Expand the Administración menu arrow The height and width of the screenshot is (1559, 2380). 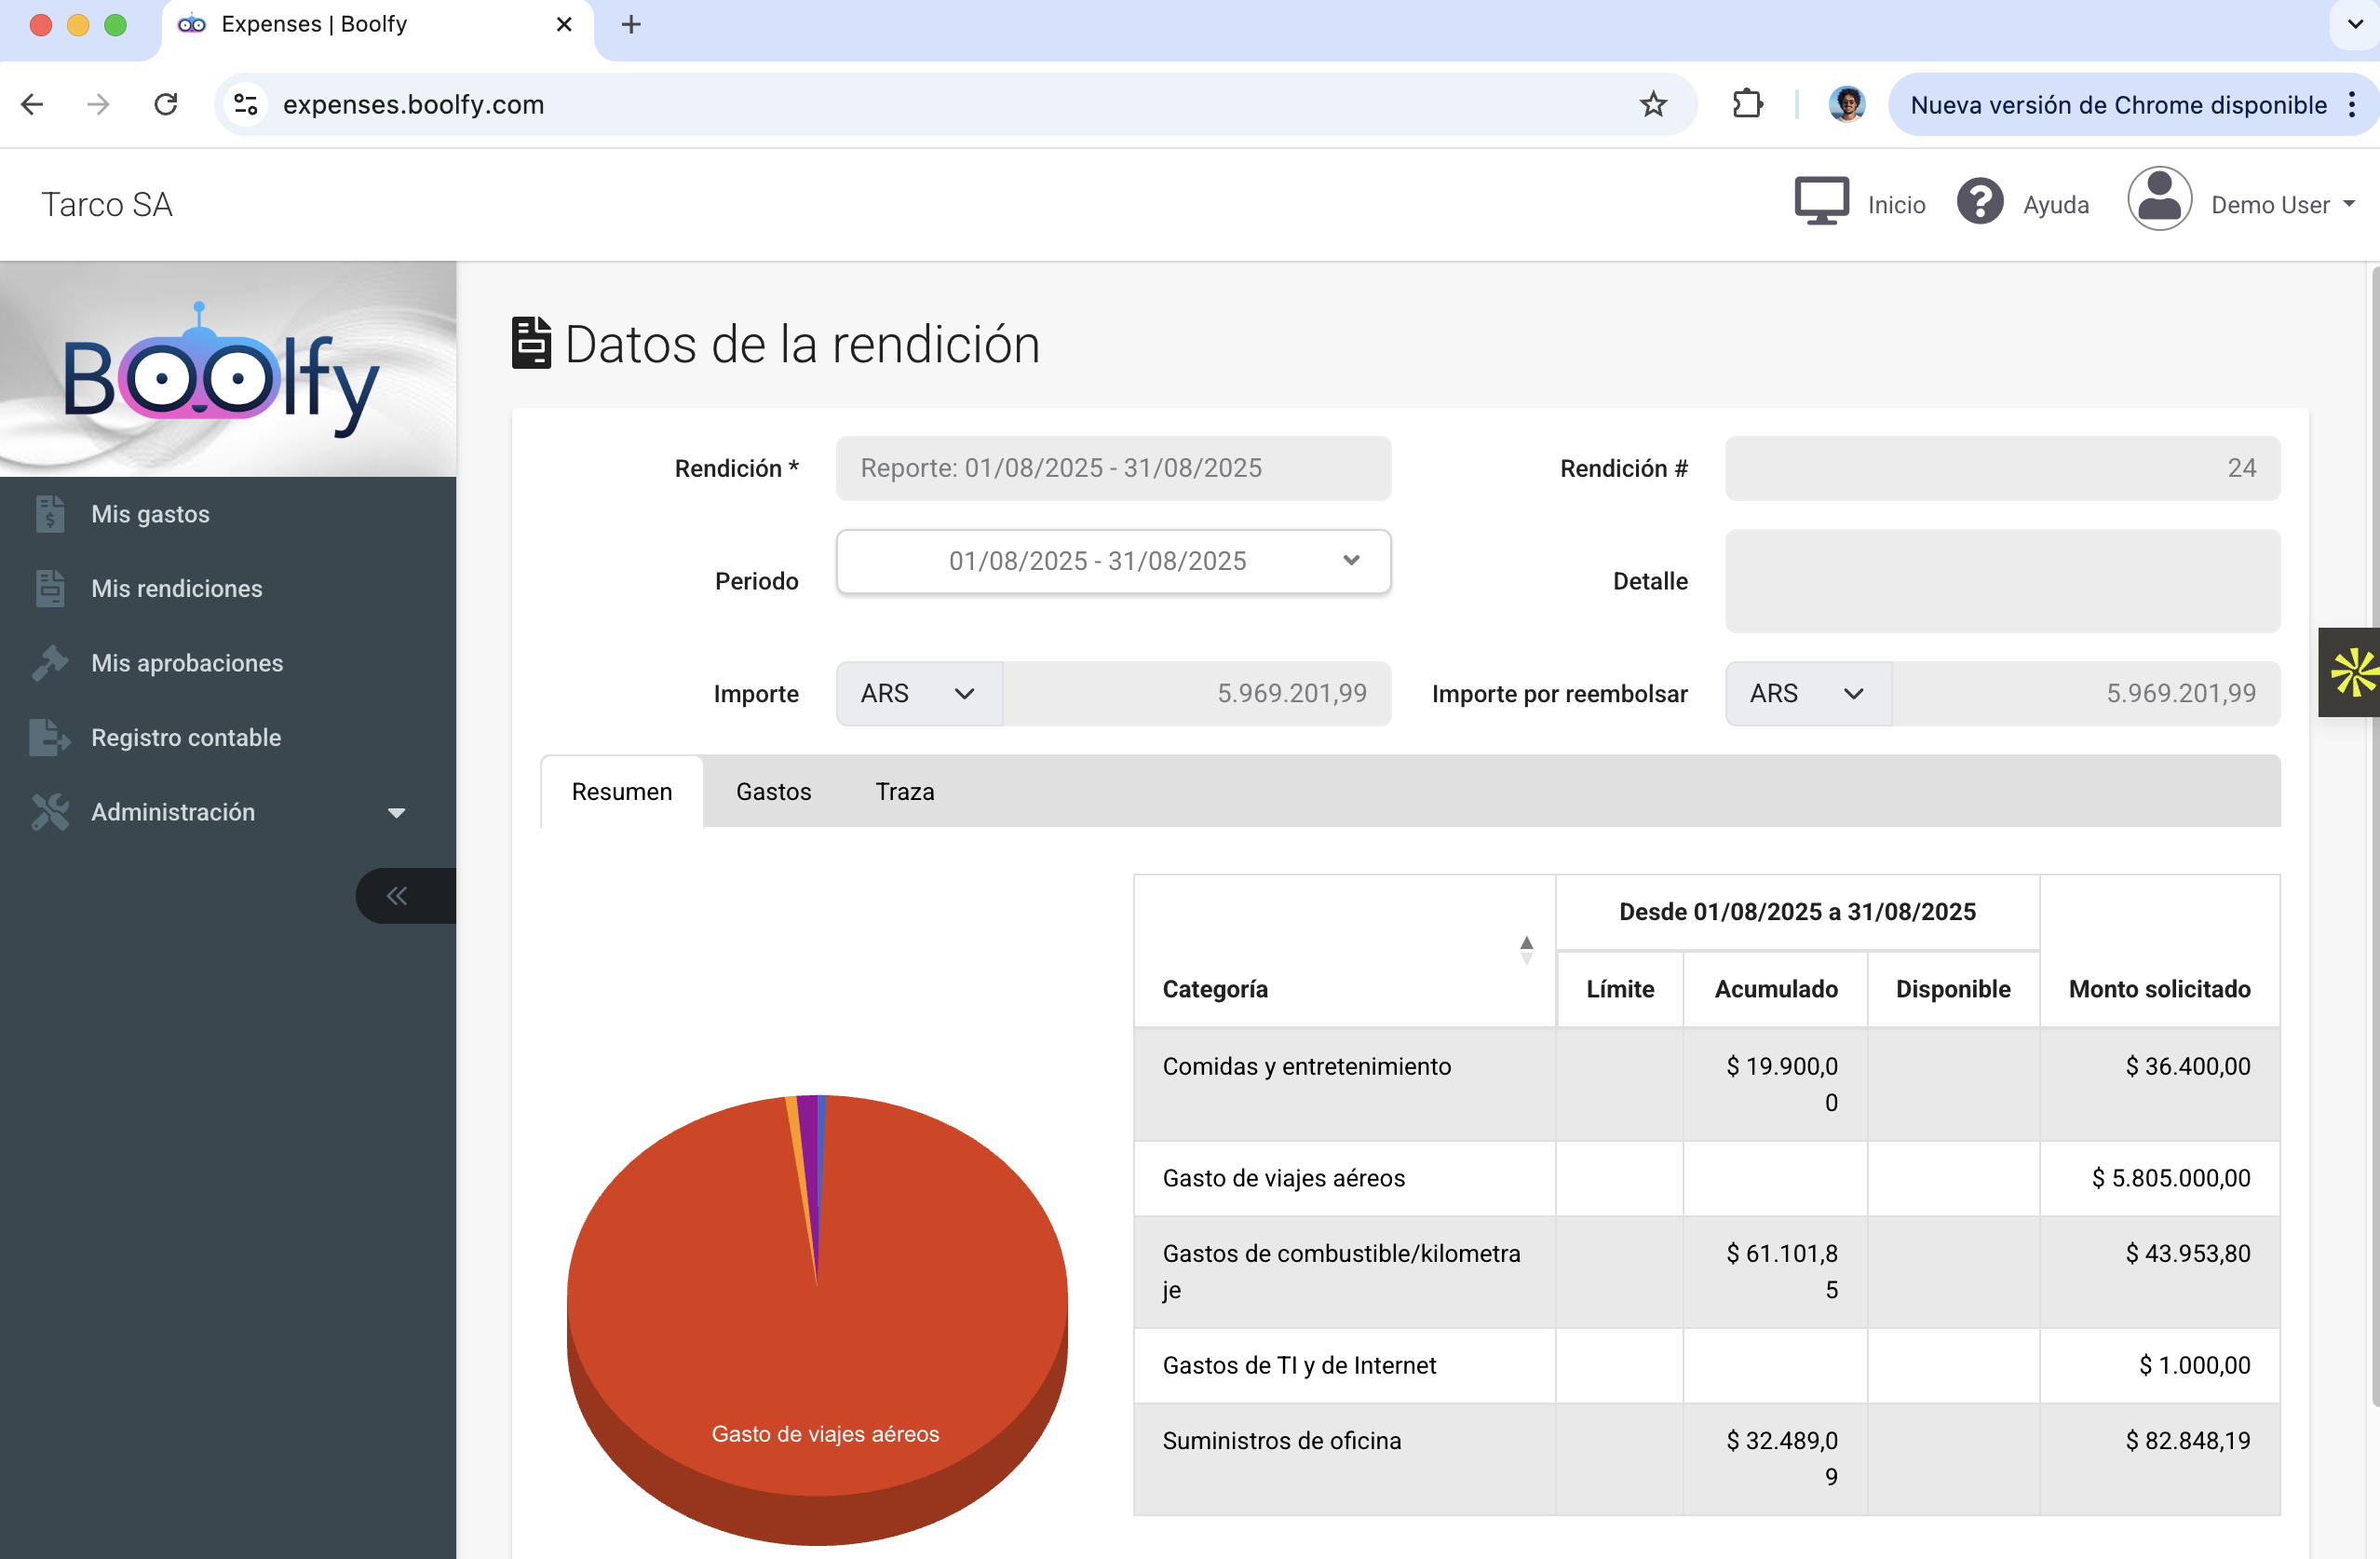[x=396, y=813]
